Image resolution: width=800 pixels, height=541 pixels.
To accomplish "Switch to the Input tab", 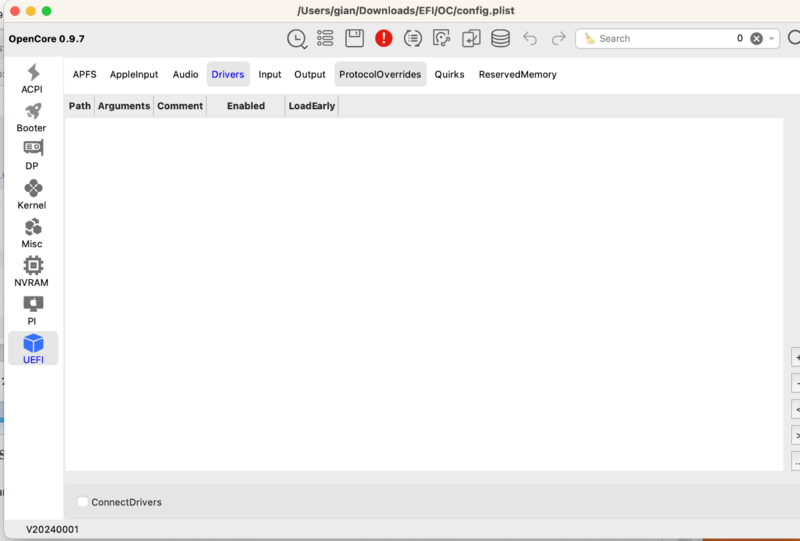I will pos(269,75).
